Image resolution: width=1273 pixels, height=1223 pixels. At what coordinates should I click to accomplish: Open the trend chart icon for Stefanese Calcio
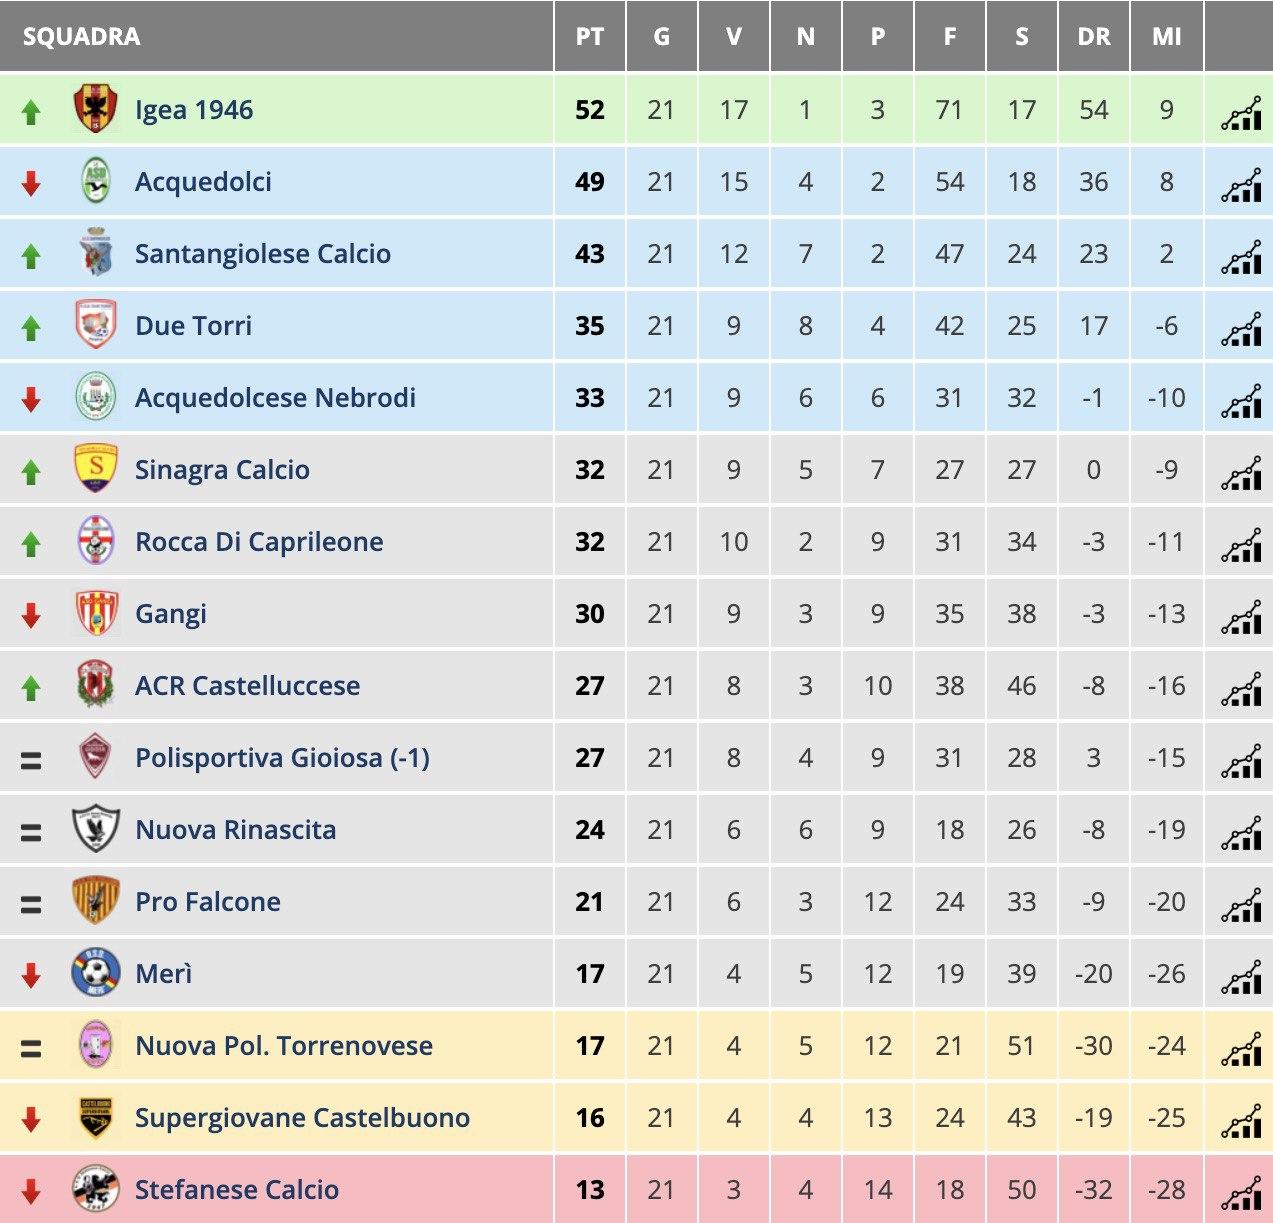click(x=1241, y=1194)
